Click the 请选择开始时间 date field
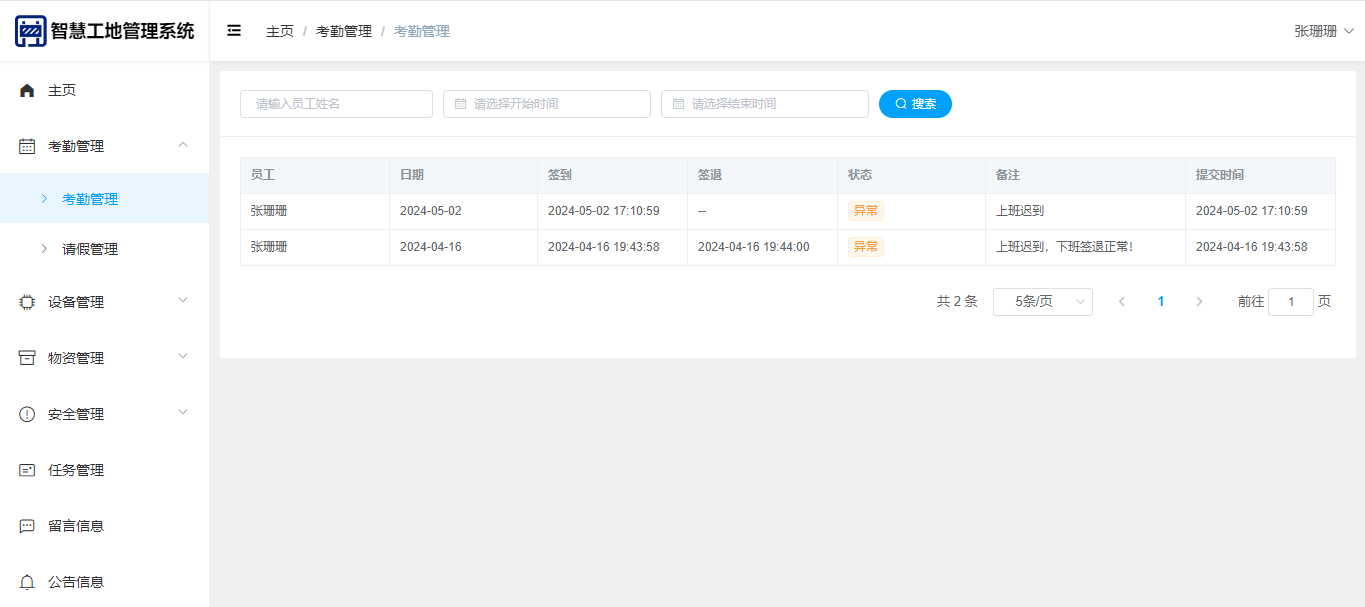 [x=547, y=104]
